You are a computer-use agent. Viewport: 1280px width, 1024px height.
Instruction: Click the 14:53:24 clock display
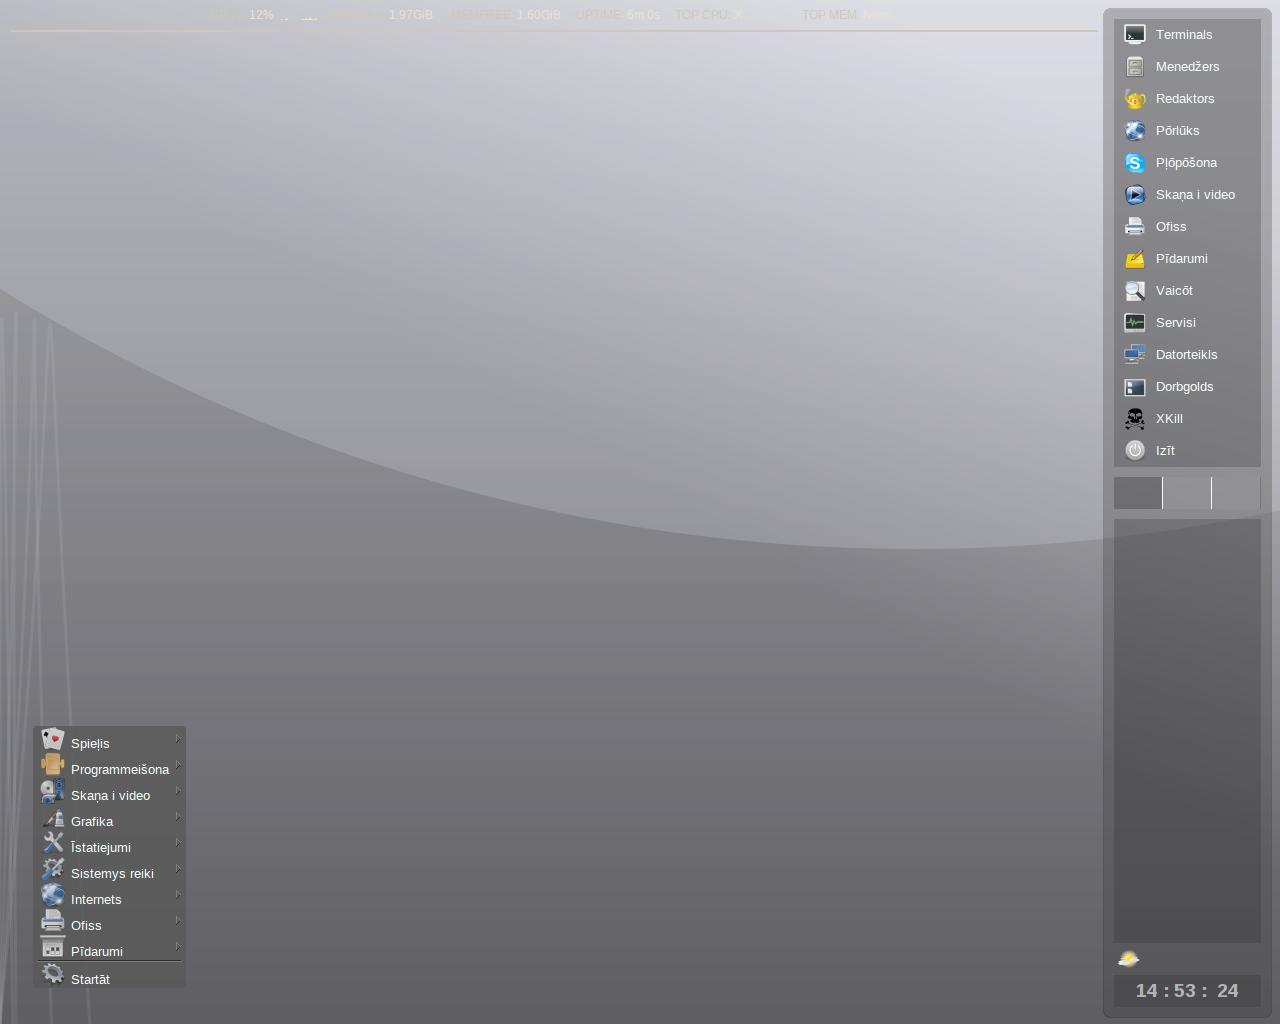1187,991
